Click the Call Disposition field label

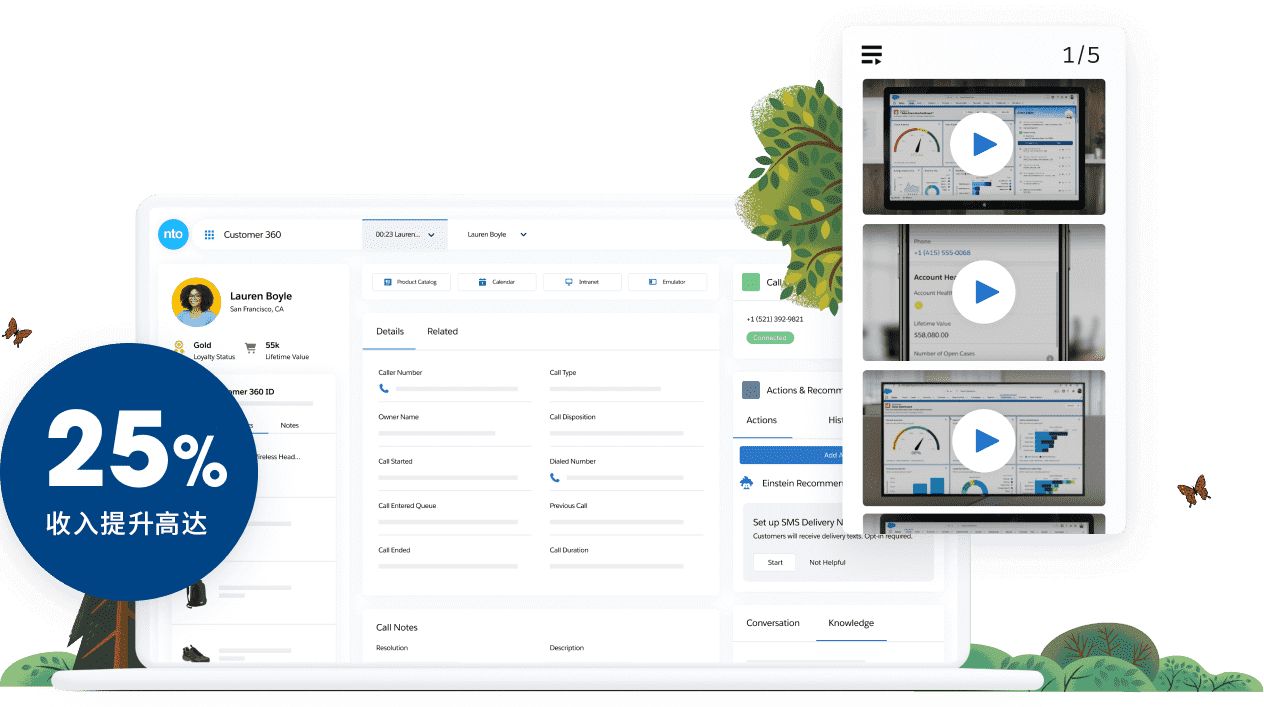click(572, 417)
